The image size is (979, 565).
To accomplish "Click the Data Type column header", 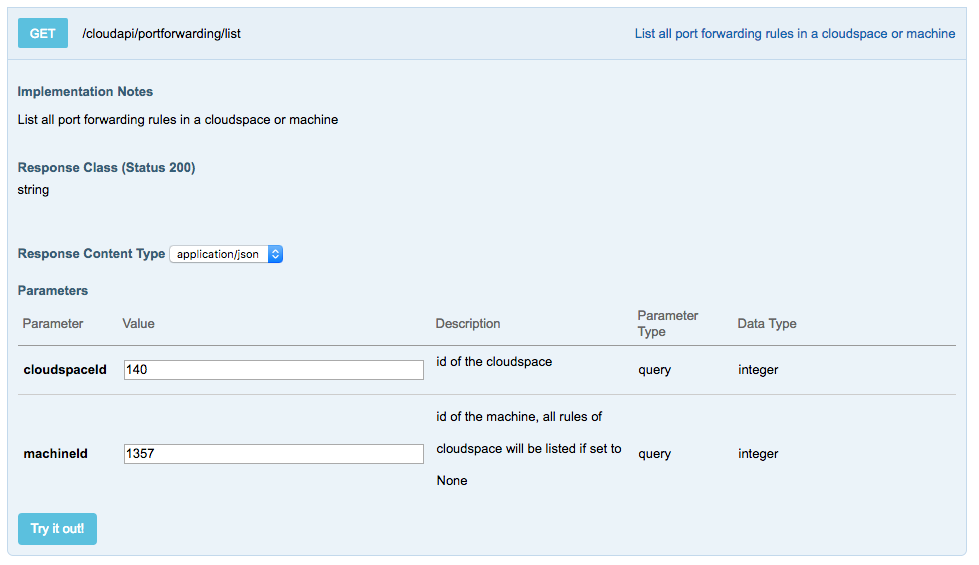I will pyautogui.click(x=767, y=324).
